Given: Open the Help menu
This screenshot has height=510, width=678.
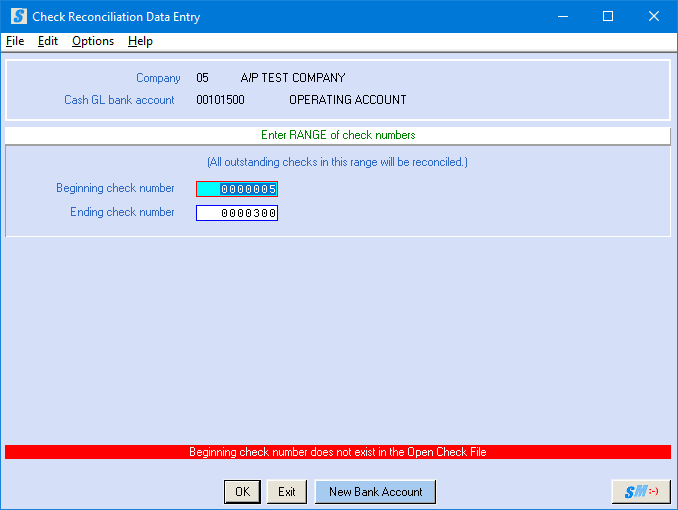Looking at the screenshot, I should coord(140,41).
